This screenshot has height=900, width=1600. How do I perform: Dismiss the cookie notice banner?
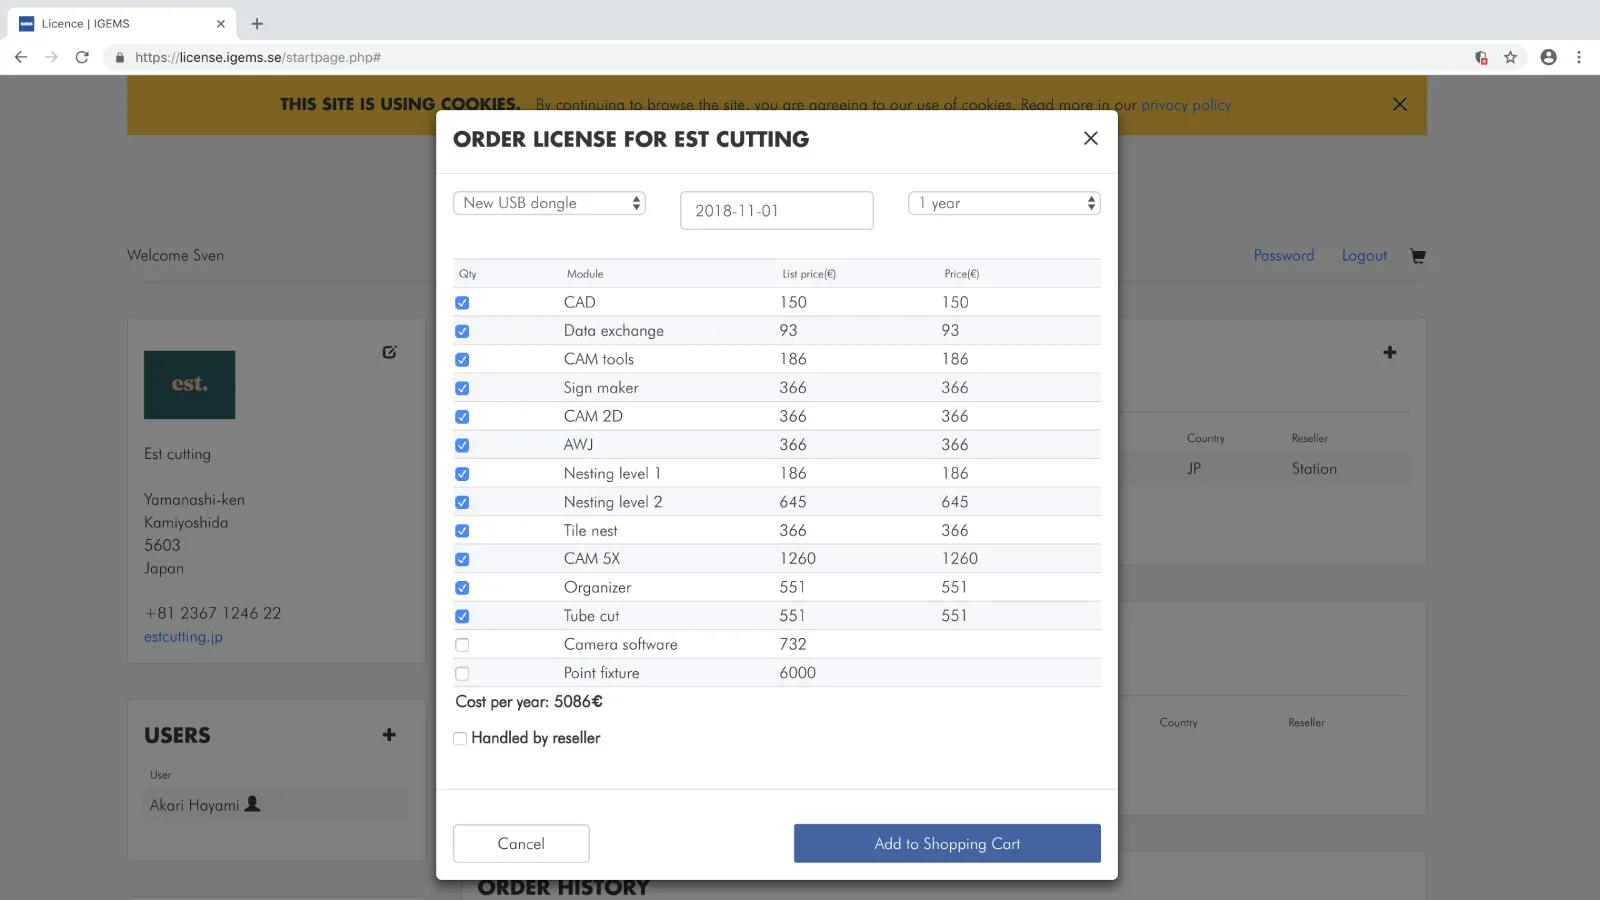1399,105
